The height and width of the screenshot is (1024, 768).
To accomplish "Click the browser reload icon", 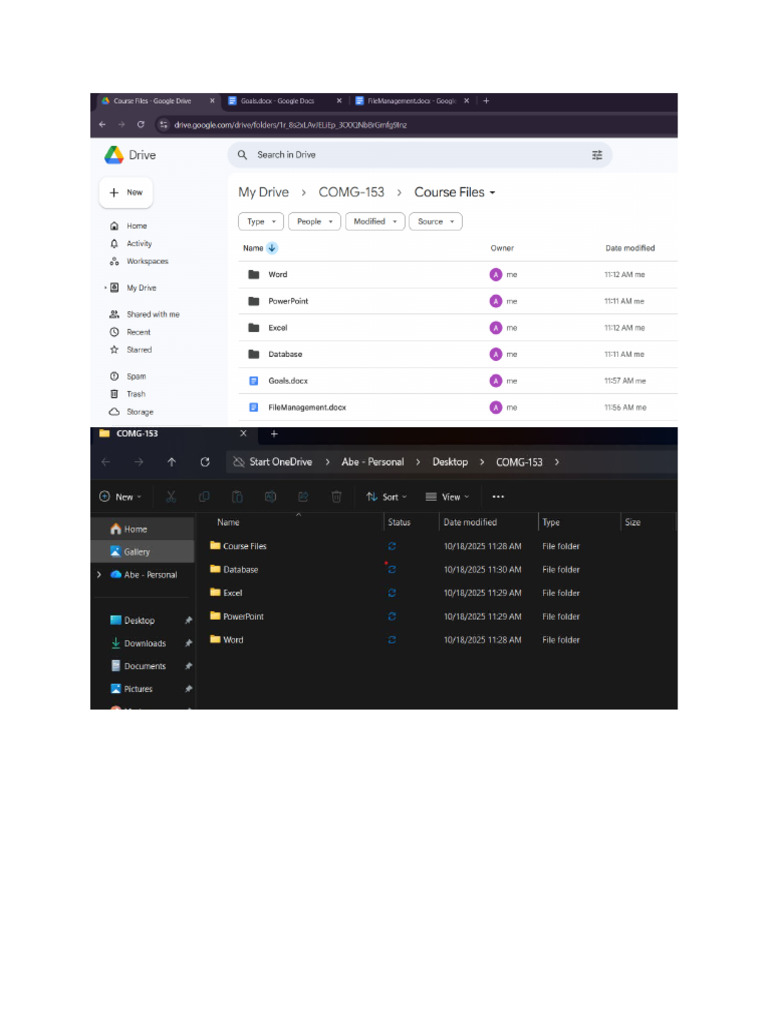I will click(140, 124).
